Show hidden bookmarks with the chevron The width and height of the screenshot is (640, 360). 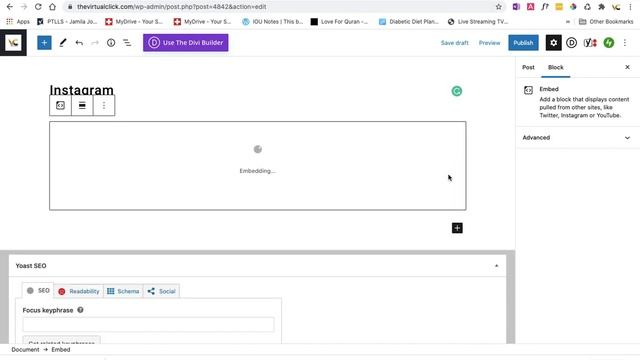567,22
